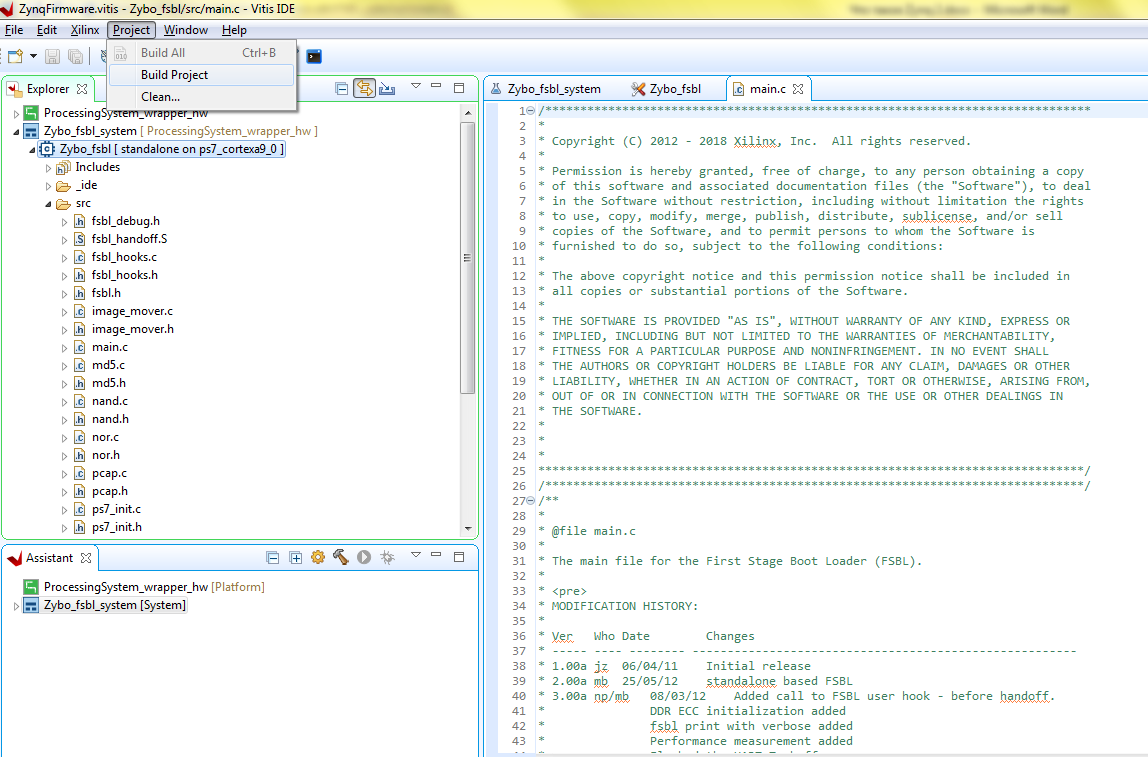Open Assistant settings gear icon

(x=318, y=557)
